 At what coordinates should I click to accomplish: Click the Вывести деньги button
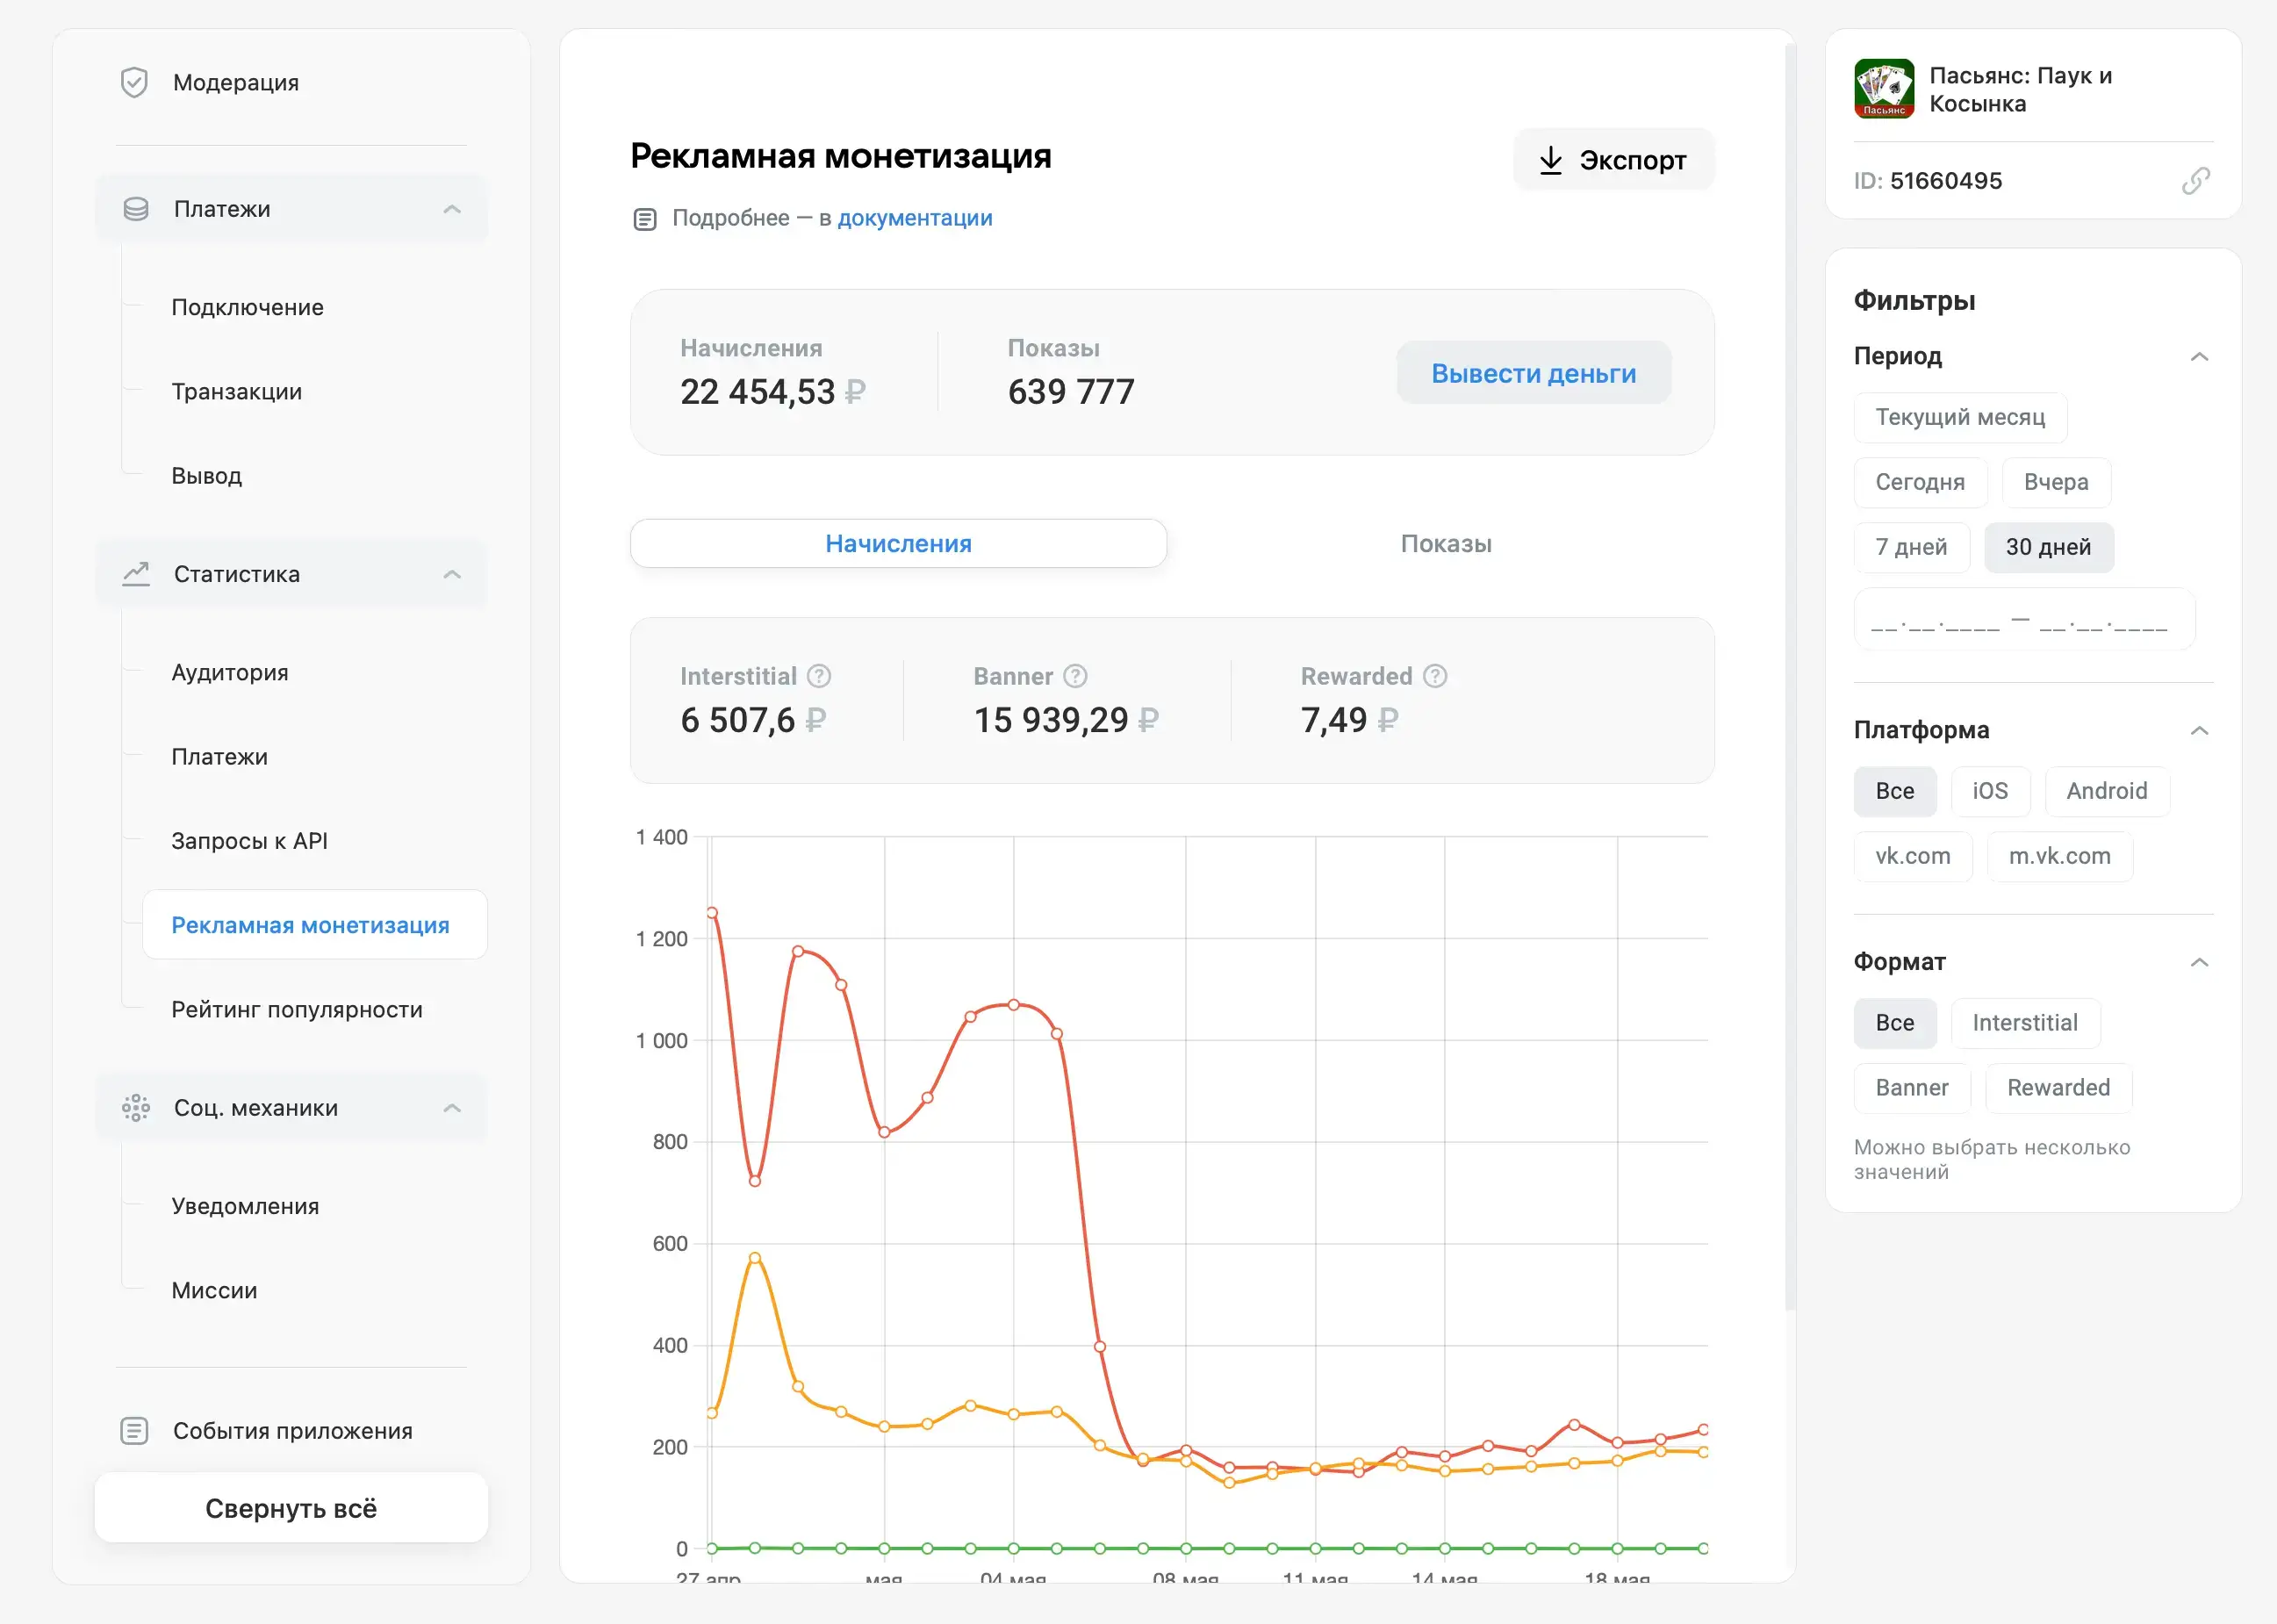click(1533, 373)
